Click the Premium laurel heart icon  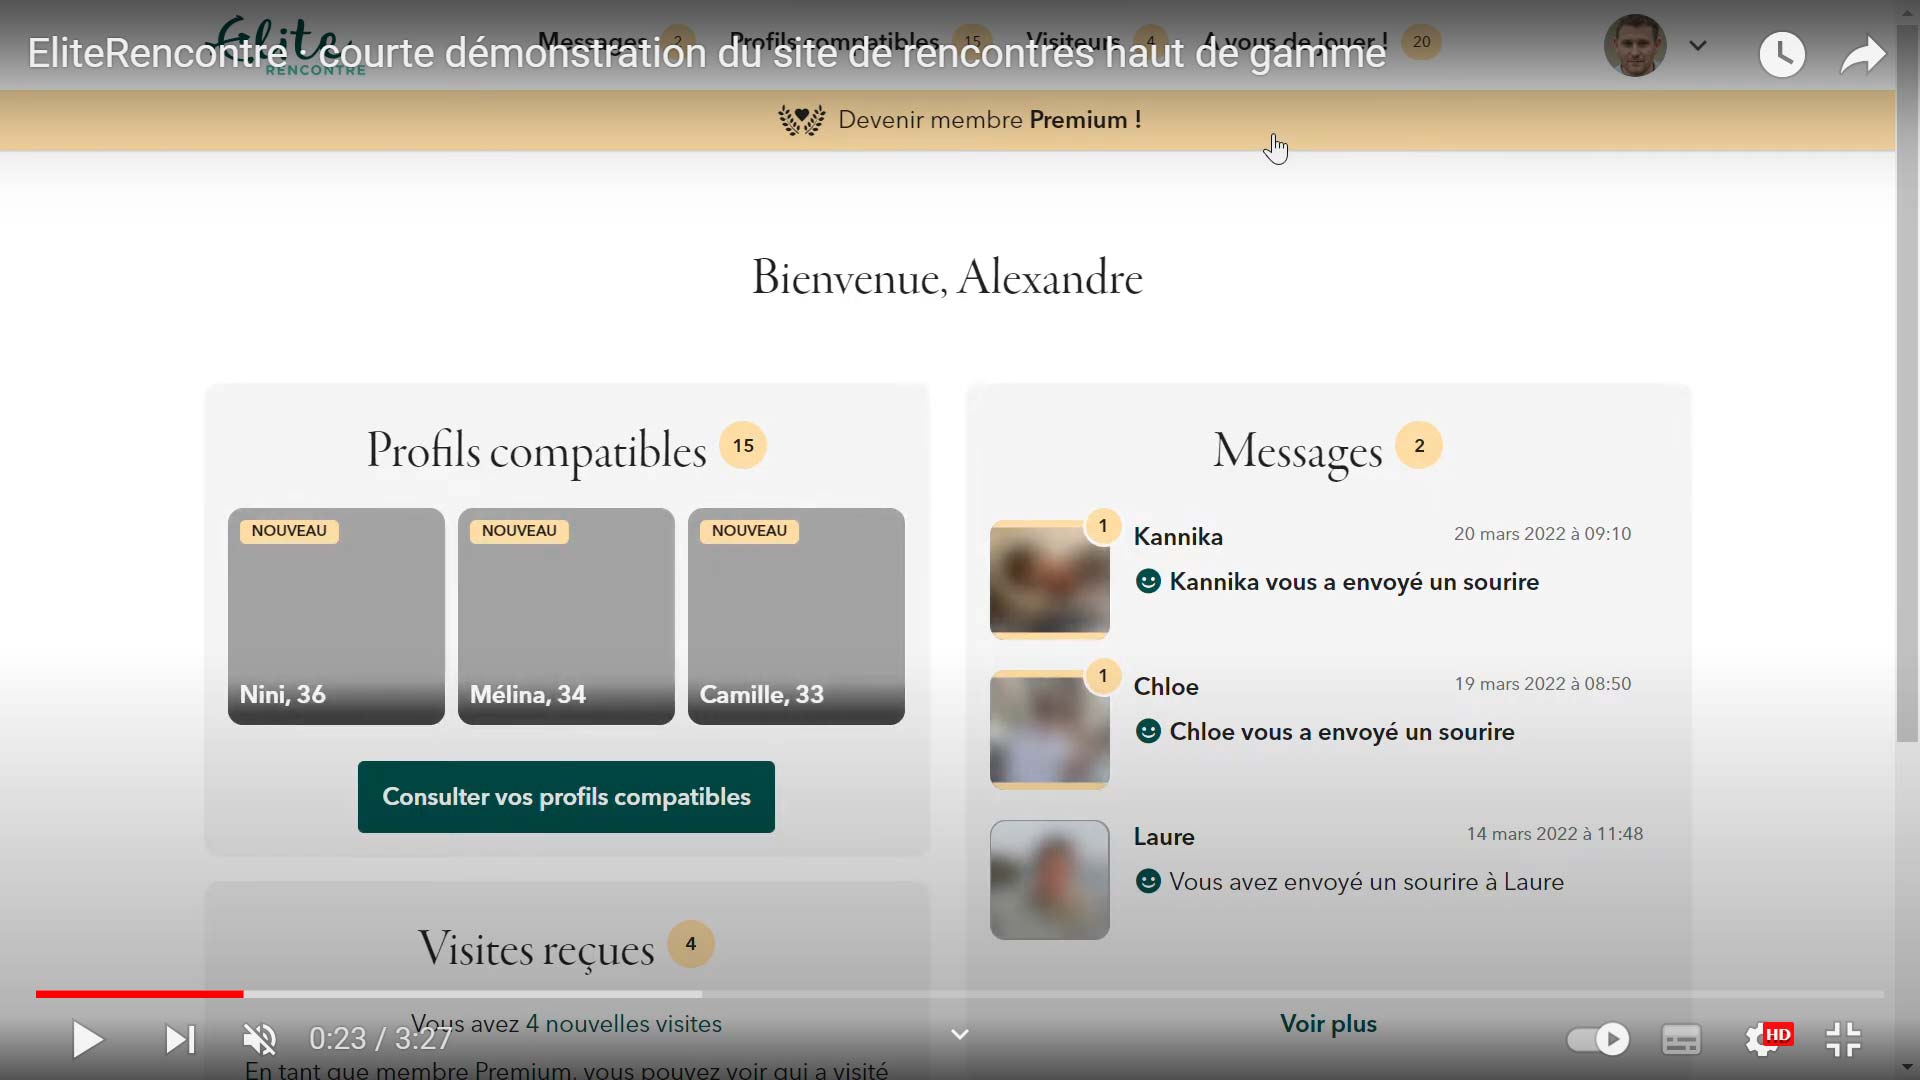tap(802, 120)
